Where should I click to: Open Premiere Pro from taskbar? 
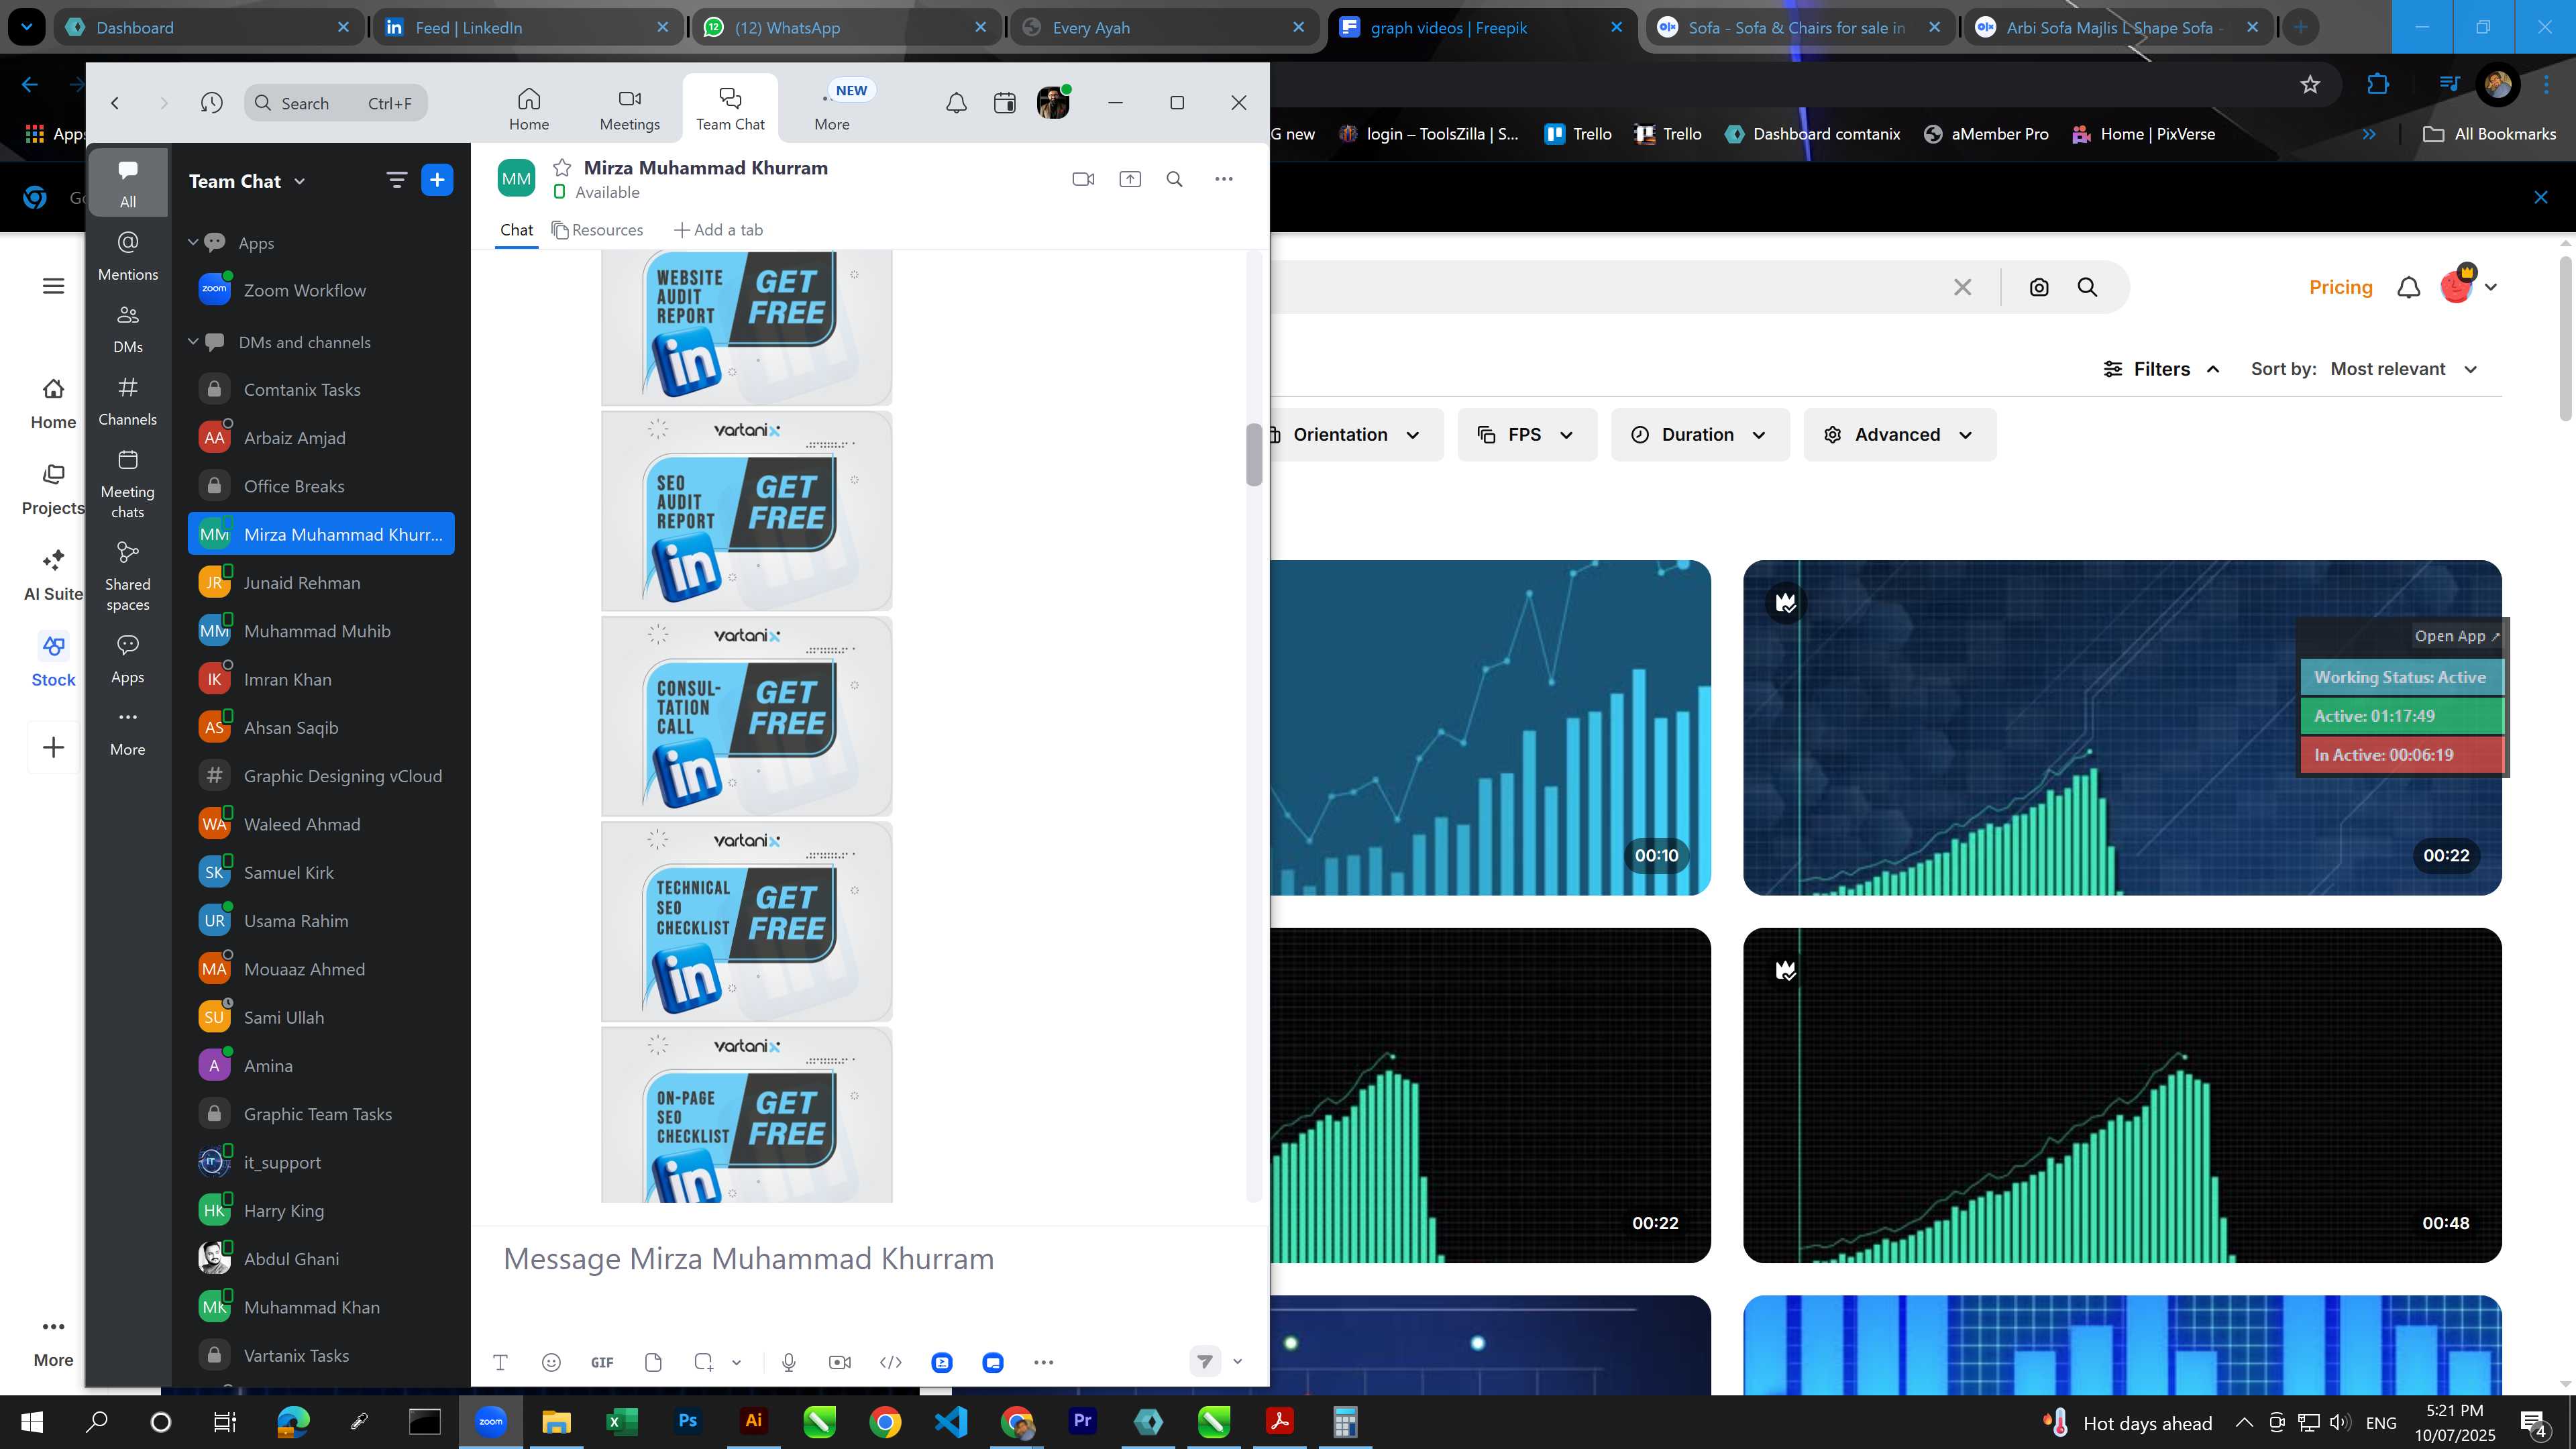click(1082, 1421)
